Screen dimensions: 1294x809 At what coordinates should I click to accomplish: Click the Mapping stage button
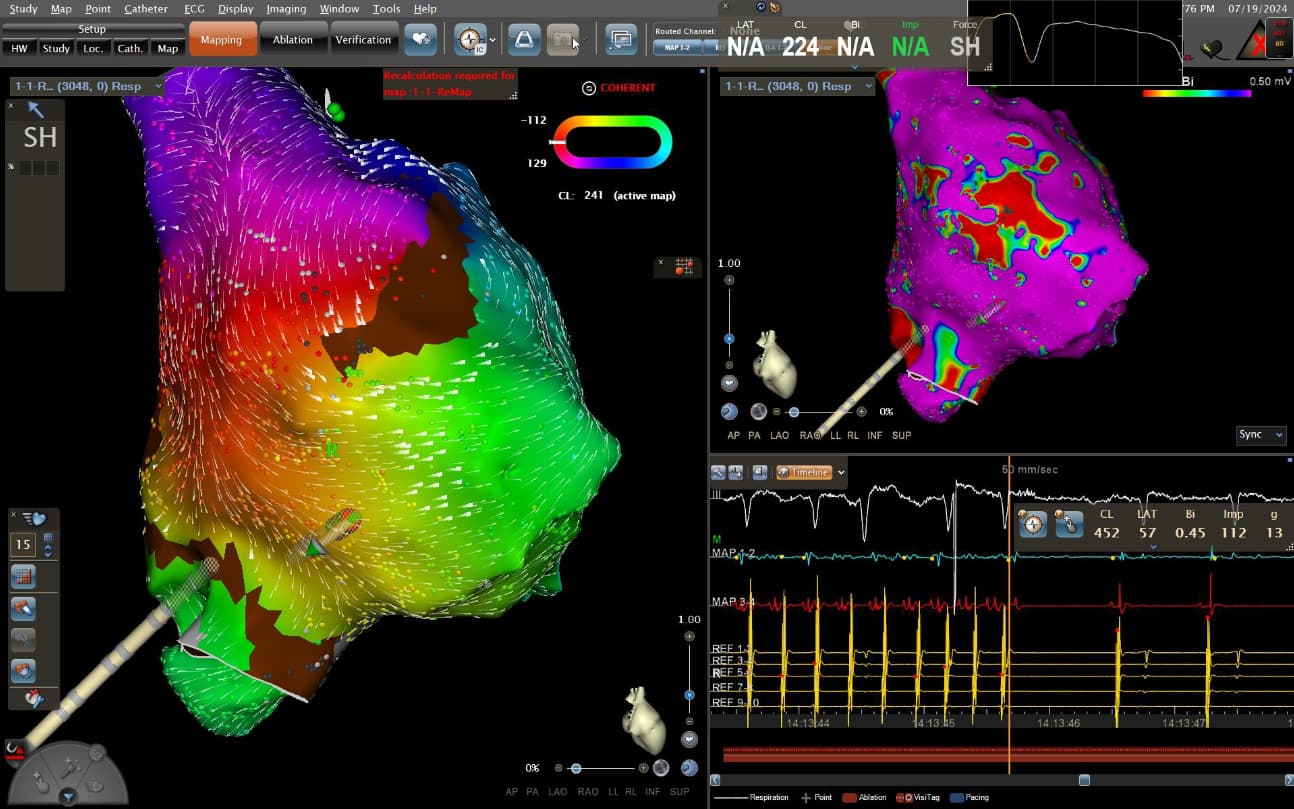click(222, 40)
